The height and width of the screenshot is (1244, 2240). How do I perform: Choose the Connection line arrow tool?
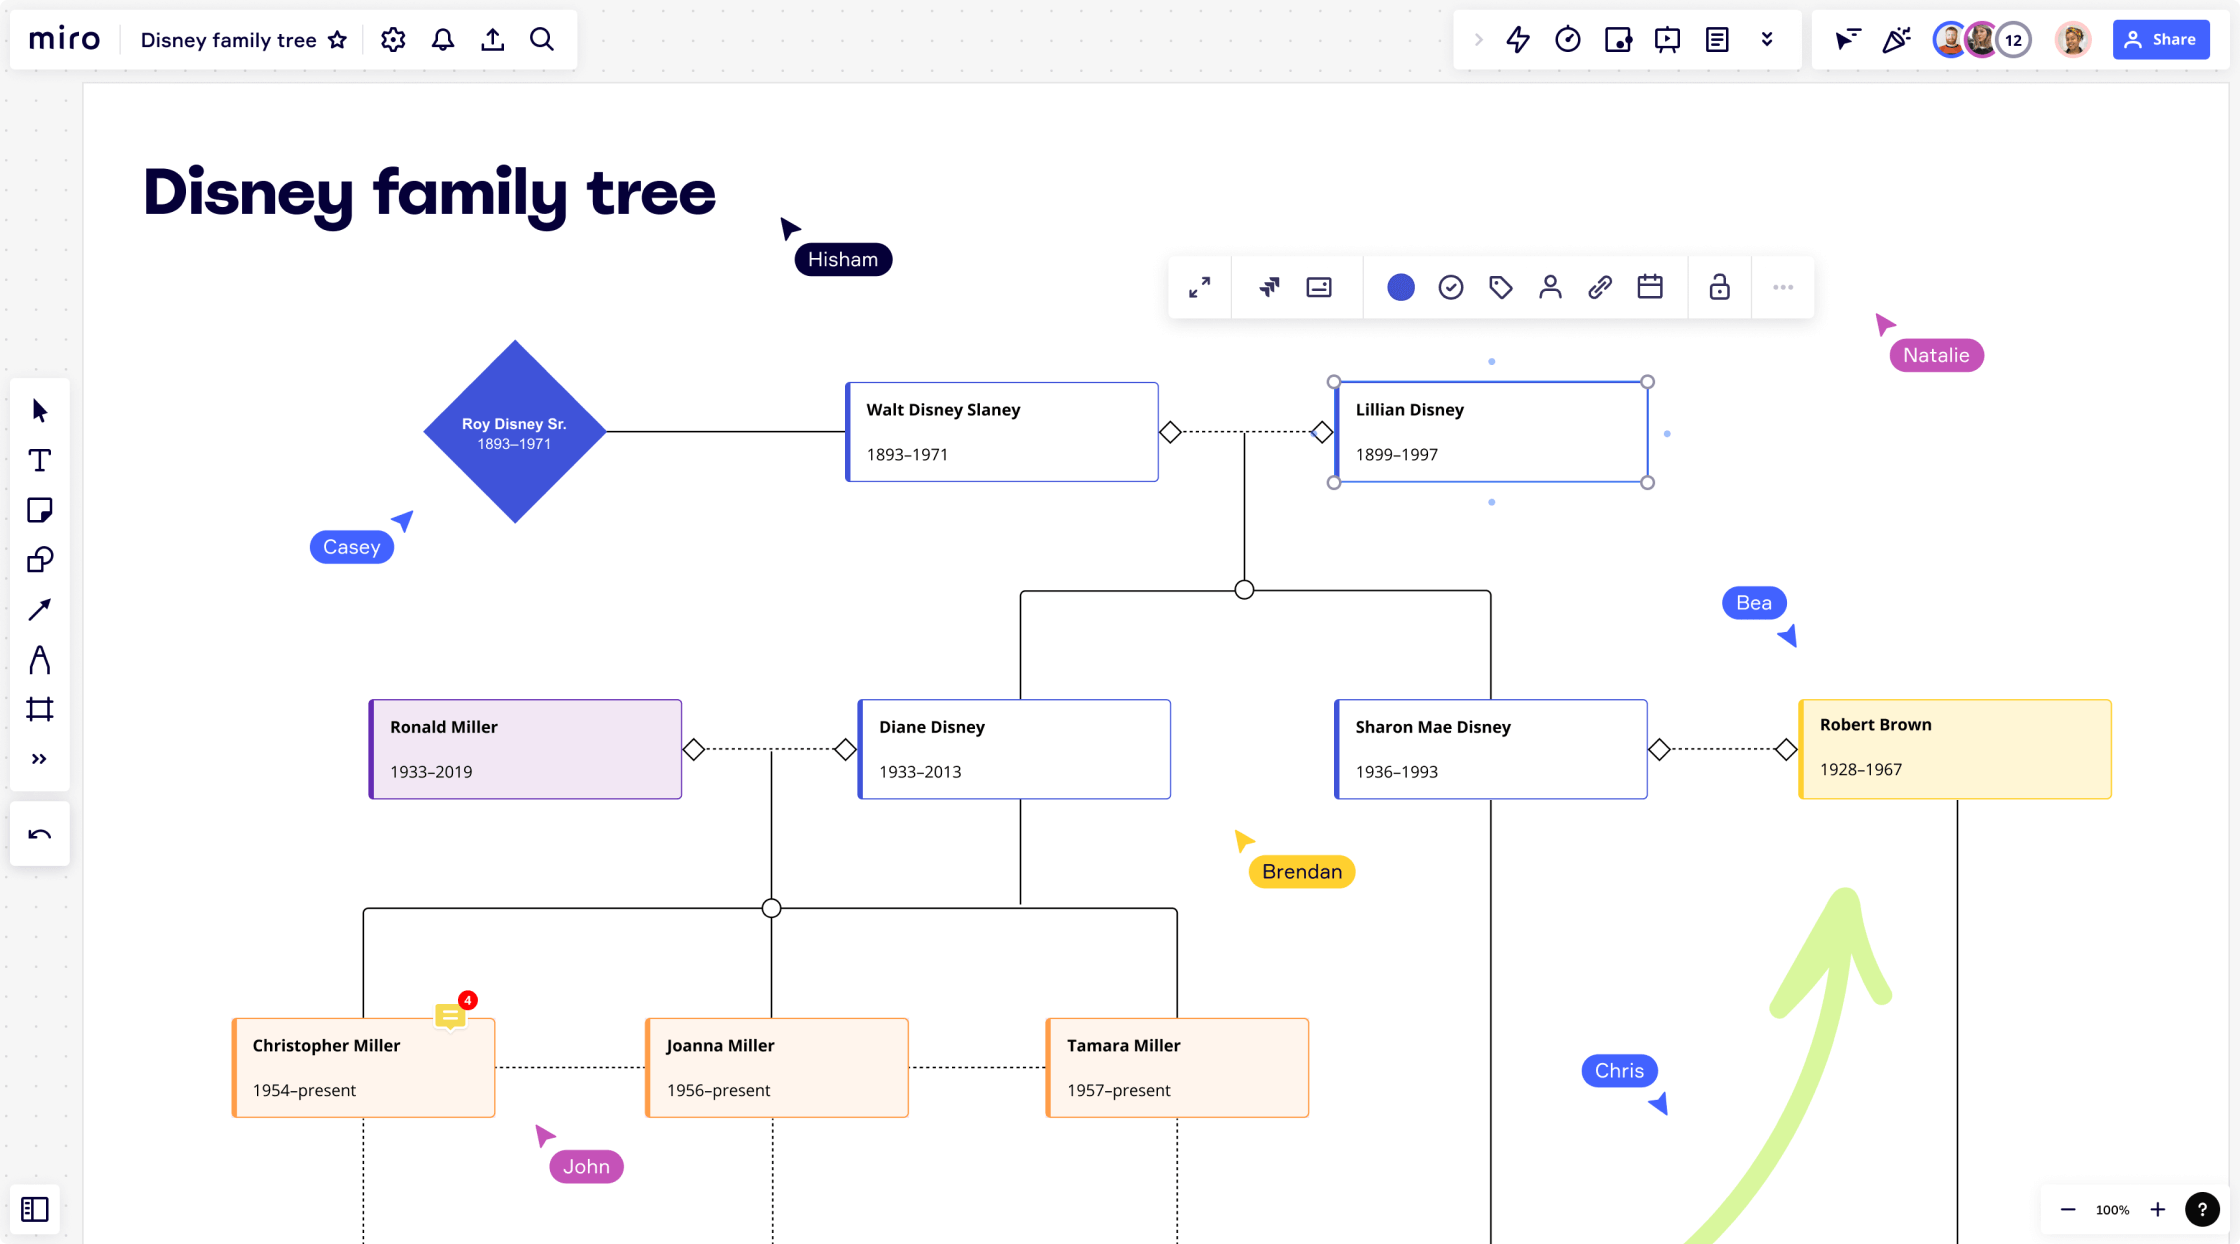pos(39,610)
